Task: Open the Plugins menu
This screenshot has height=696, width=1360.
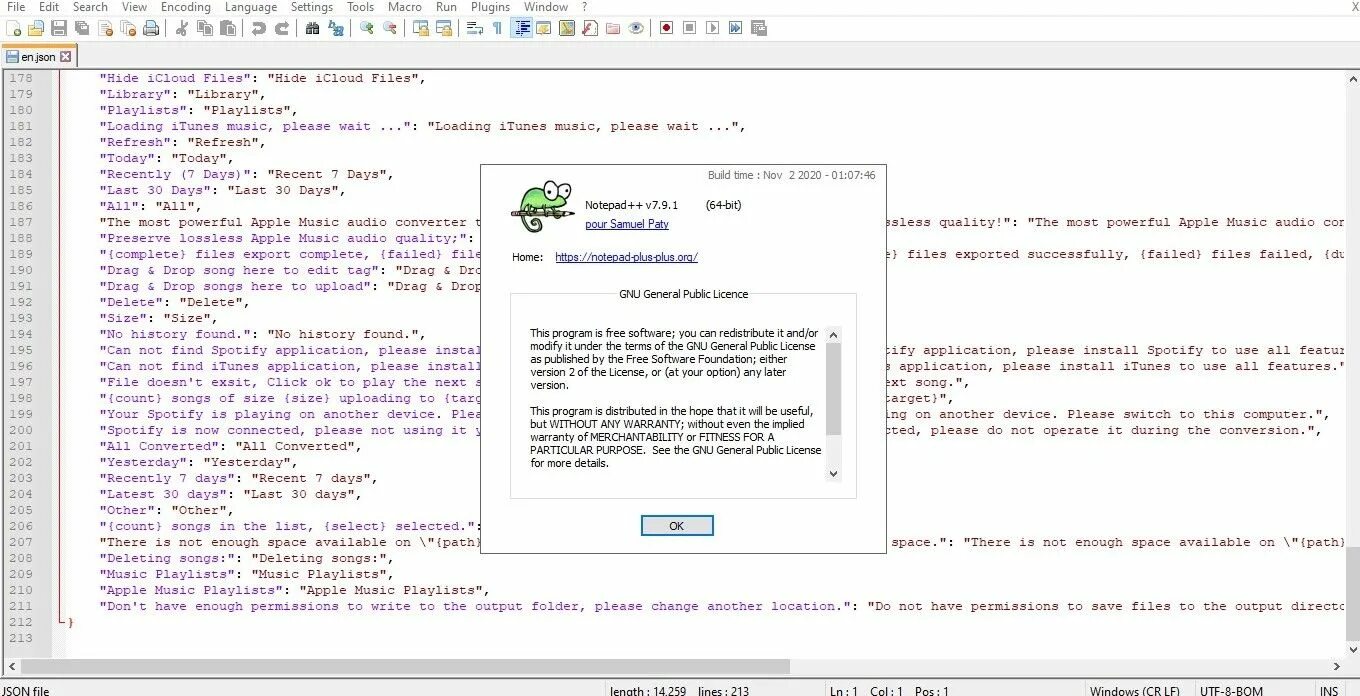Action: tap(490, 7)
